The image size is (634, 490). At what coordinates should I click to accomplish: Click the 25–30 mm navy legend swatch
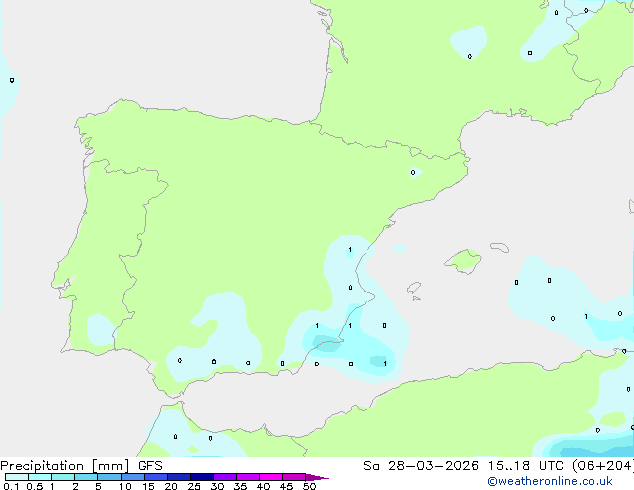coord(202,477)
